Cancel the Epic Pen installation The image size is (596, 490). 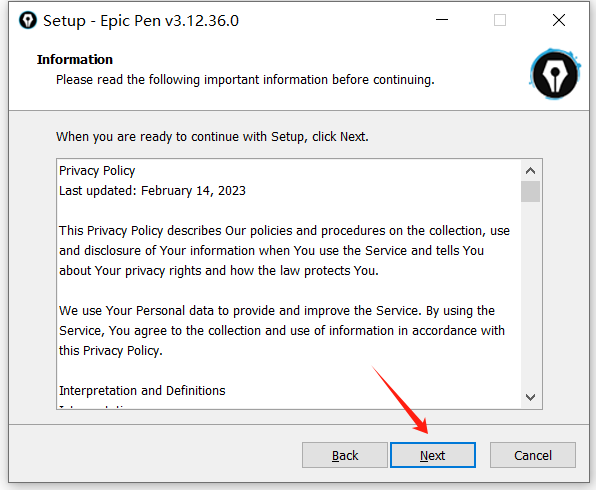coord(533,455)
